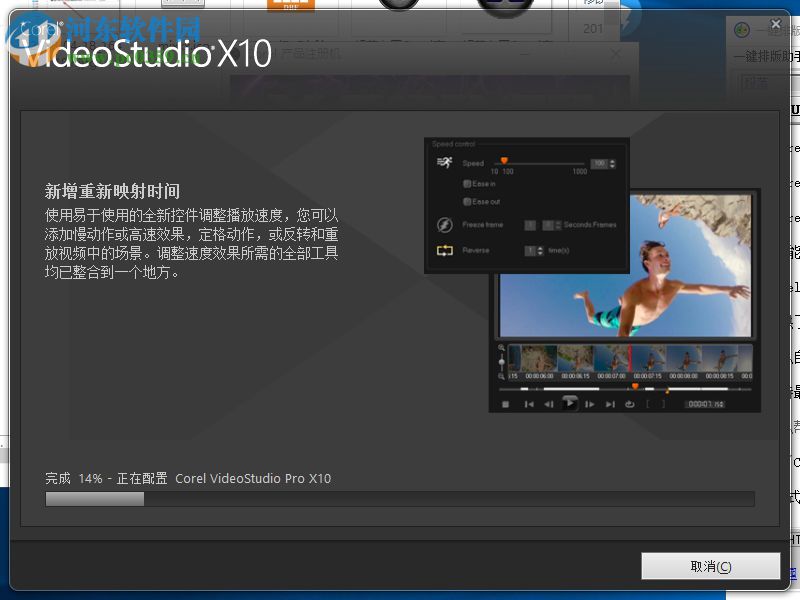This screenshot has width=800, height=600.
Task: Tick the Ease in checkbox in the illustration
Action: pos(466,184)
